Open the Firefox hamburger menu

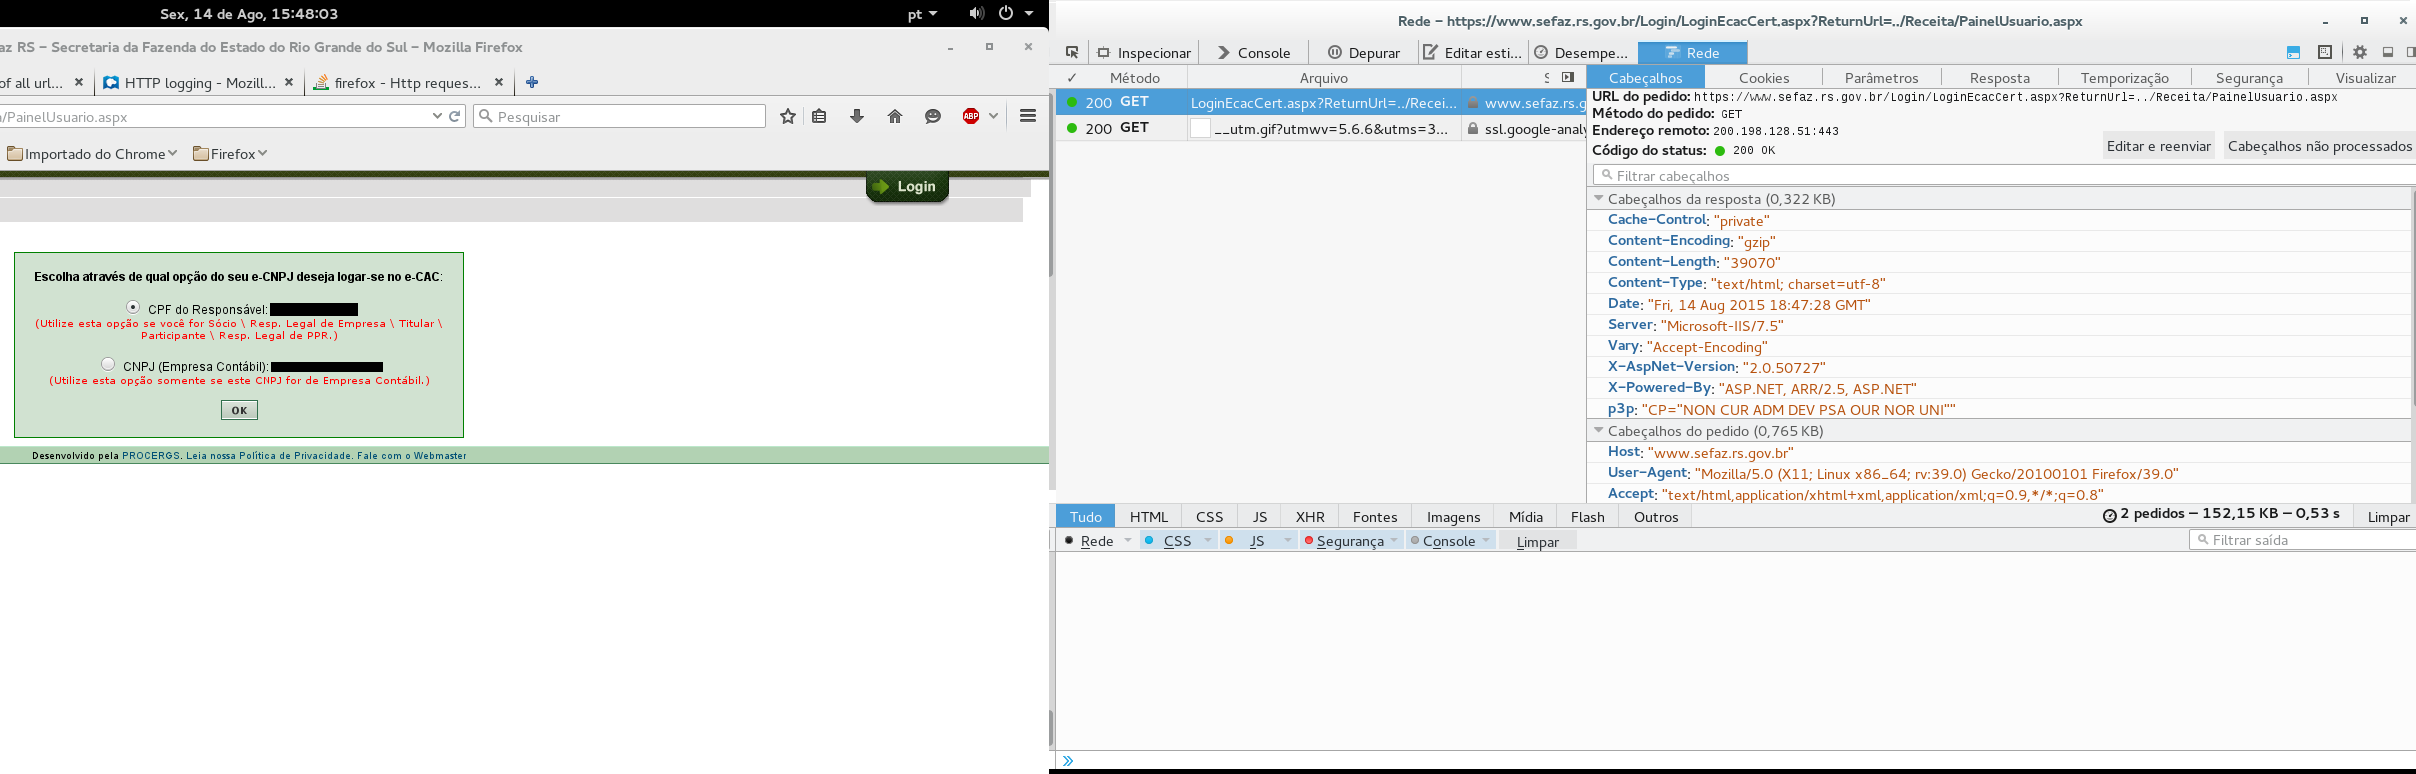1028,116
